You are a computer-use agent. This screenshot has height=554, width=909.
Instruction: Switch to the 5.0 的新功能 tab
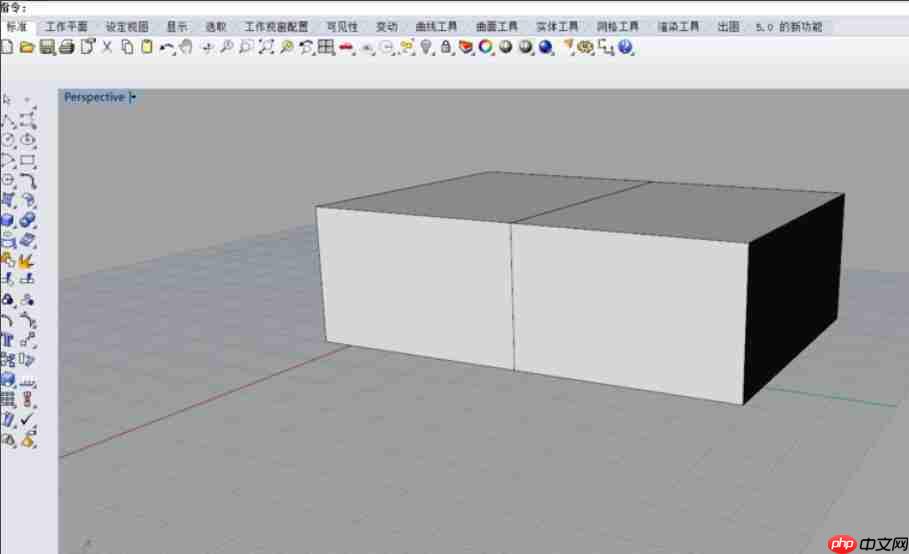[x=789, y=27]
